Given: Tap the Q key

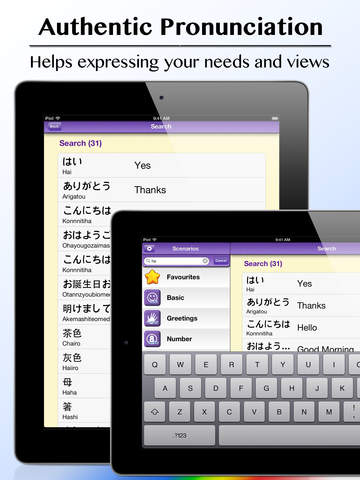Looking at the screenshot, I should pyautogui.click(x=155, y=364).
